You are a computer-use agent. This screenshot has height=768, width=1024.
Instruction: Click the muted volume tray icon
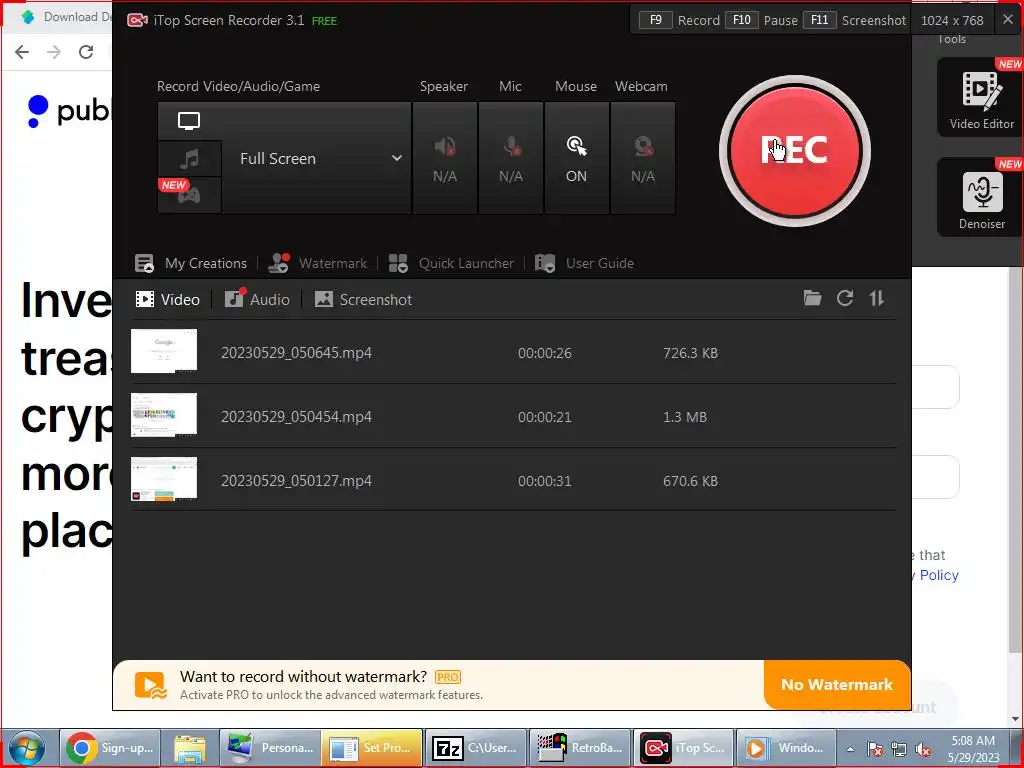(923, 749)
